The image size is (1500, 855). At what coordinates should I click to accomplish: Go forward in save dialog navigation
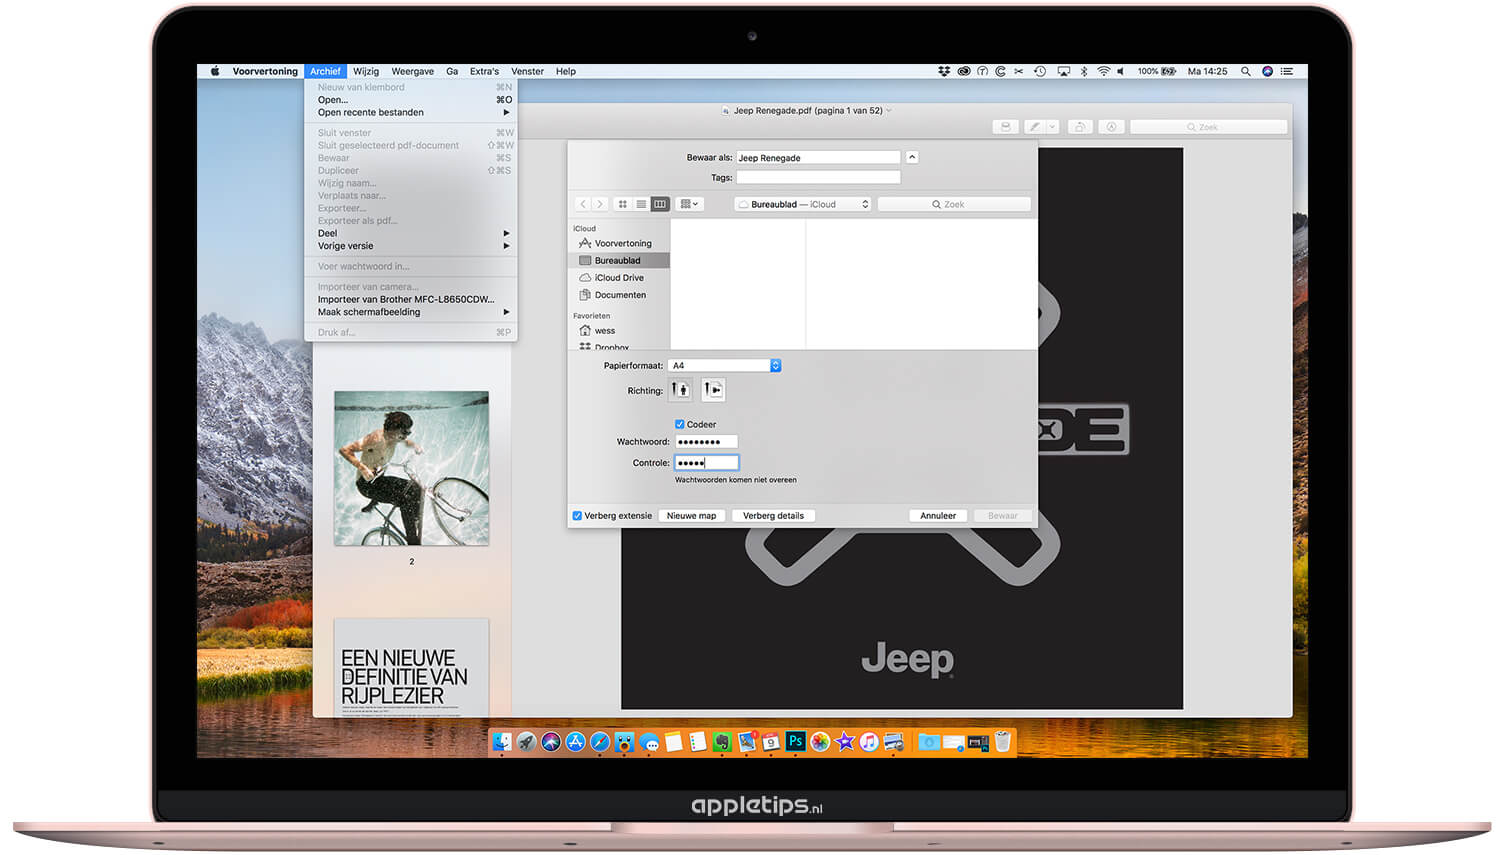pyautogui.click(x=600, y=204)
